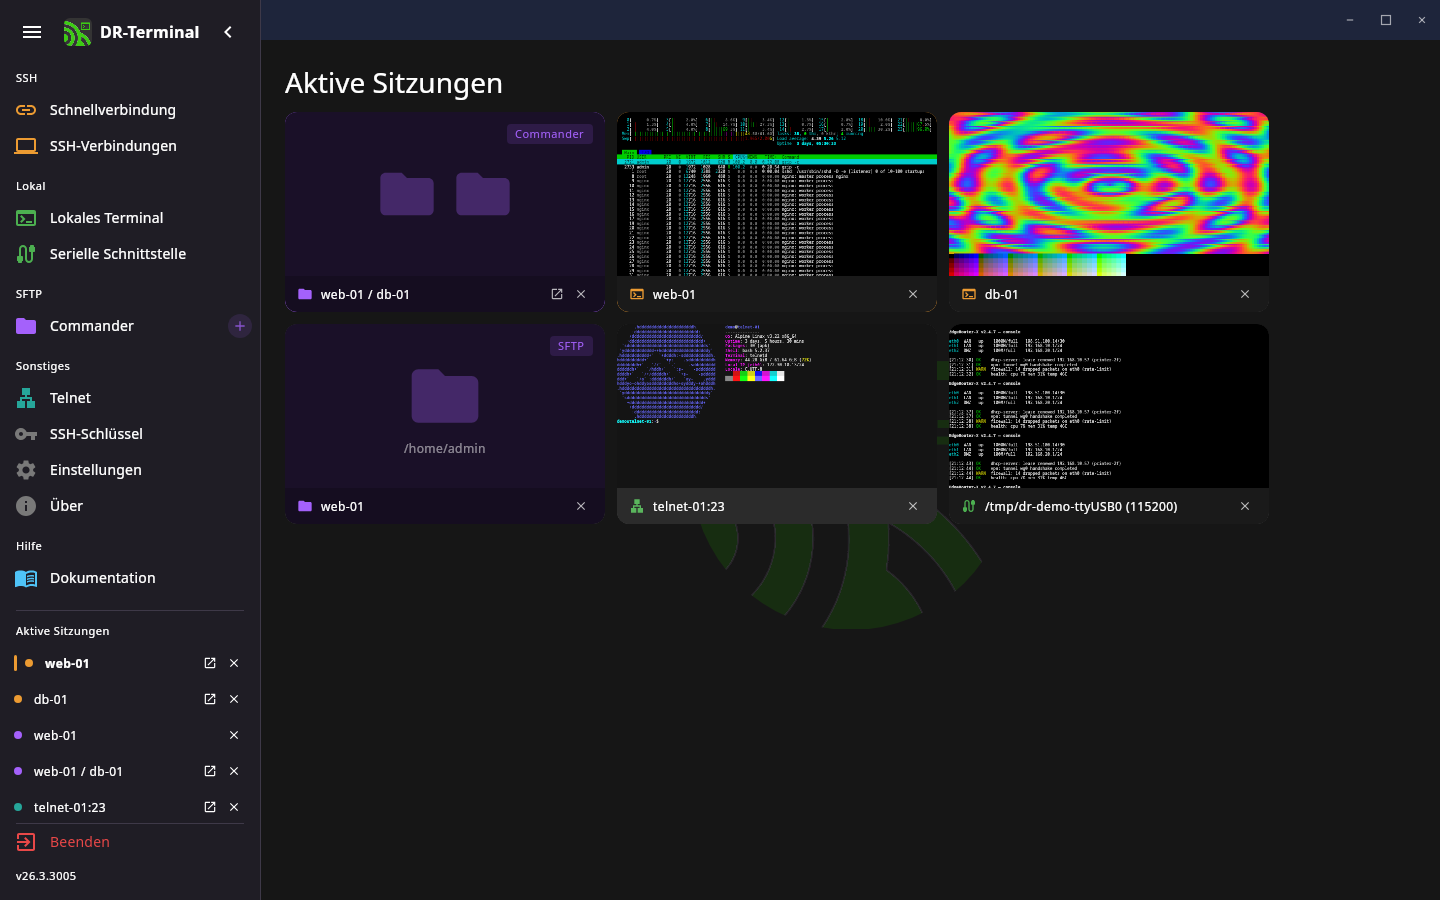The image size is (1440, 900).
Task: Open the web-01 htop terminal thumbnail
Action: click(x=777, y=194)
